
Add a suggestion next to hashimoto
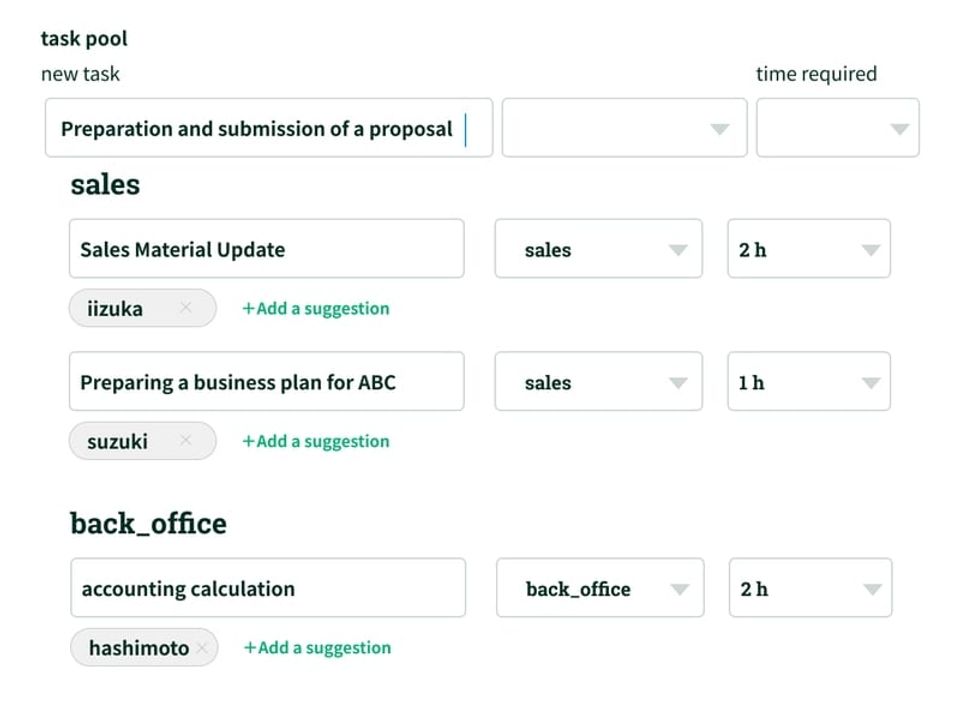(x=318, y=648)
